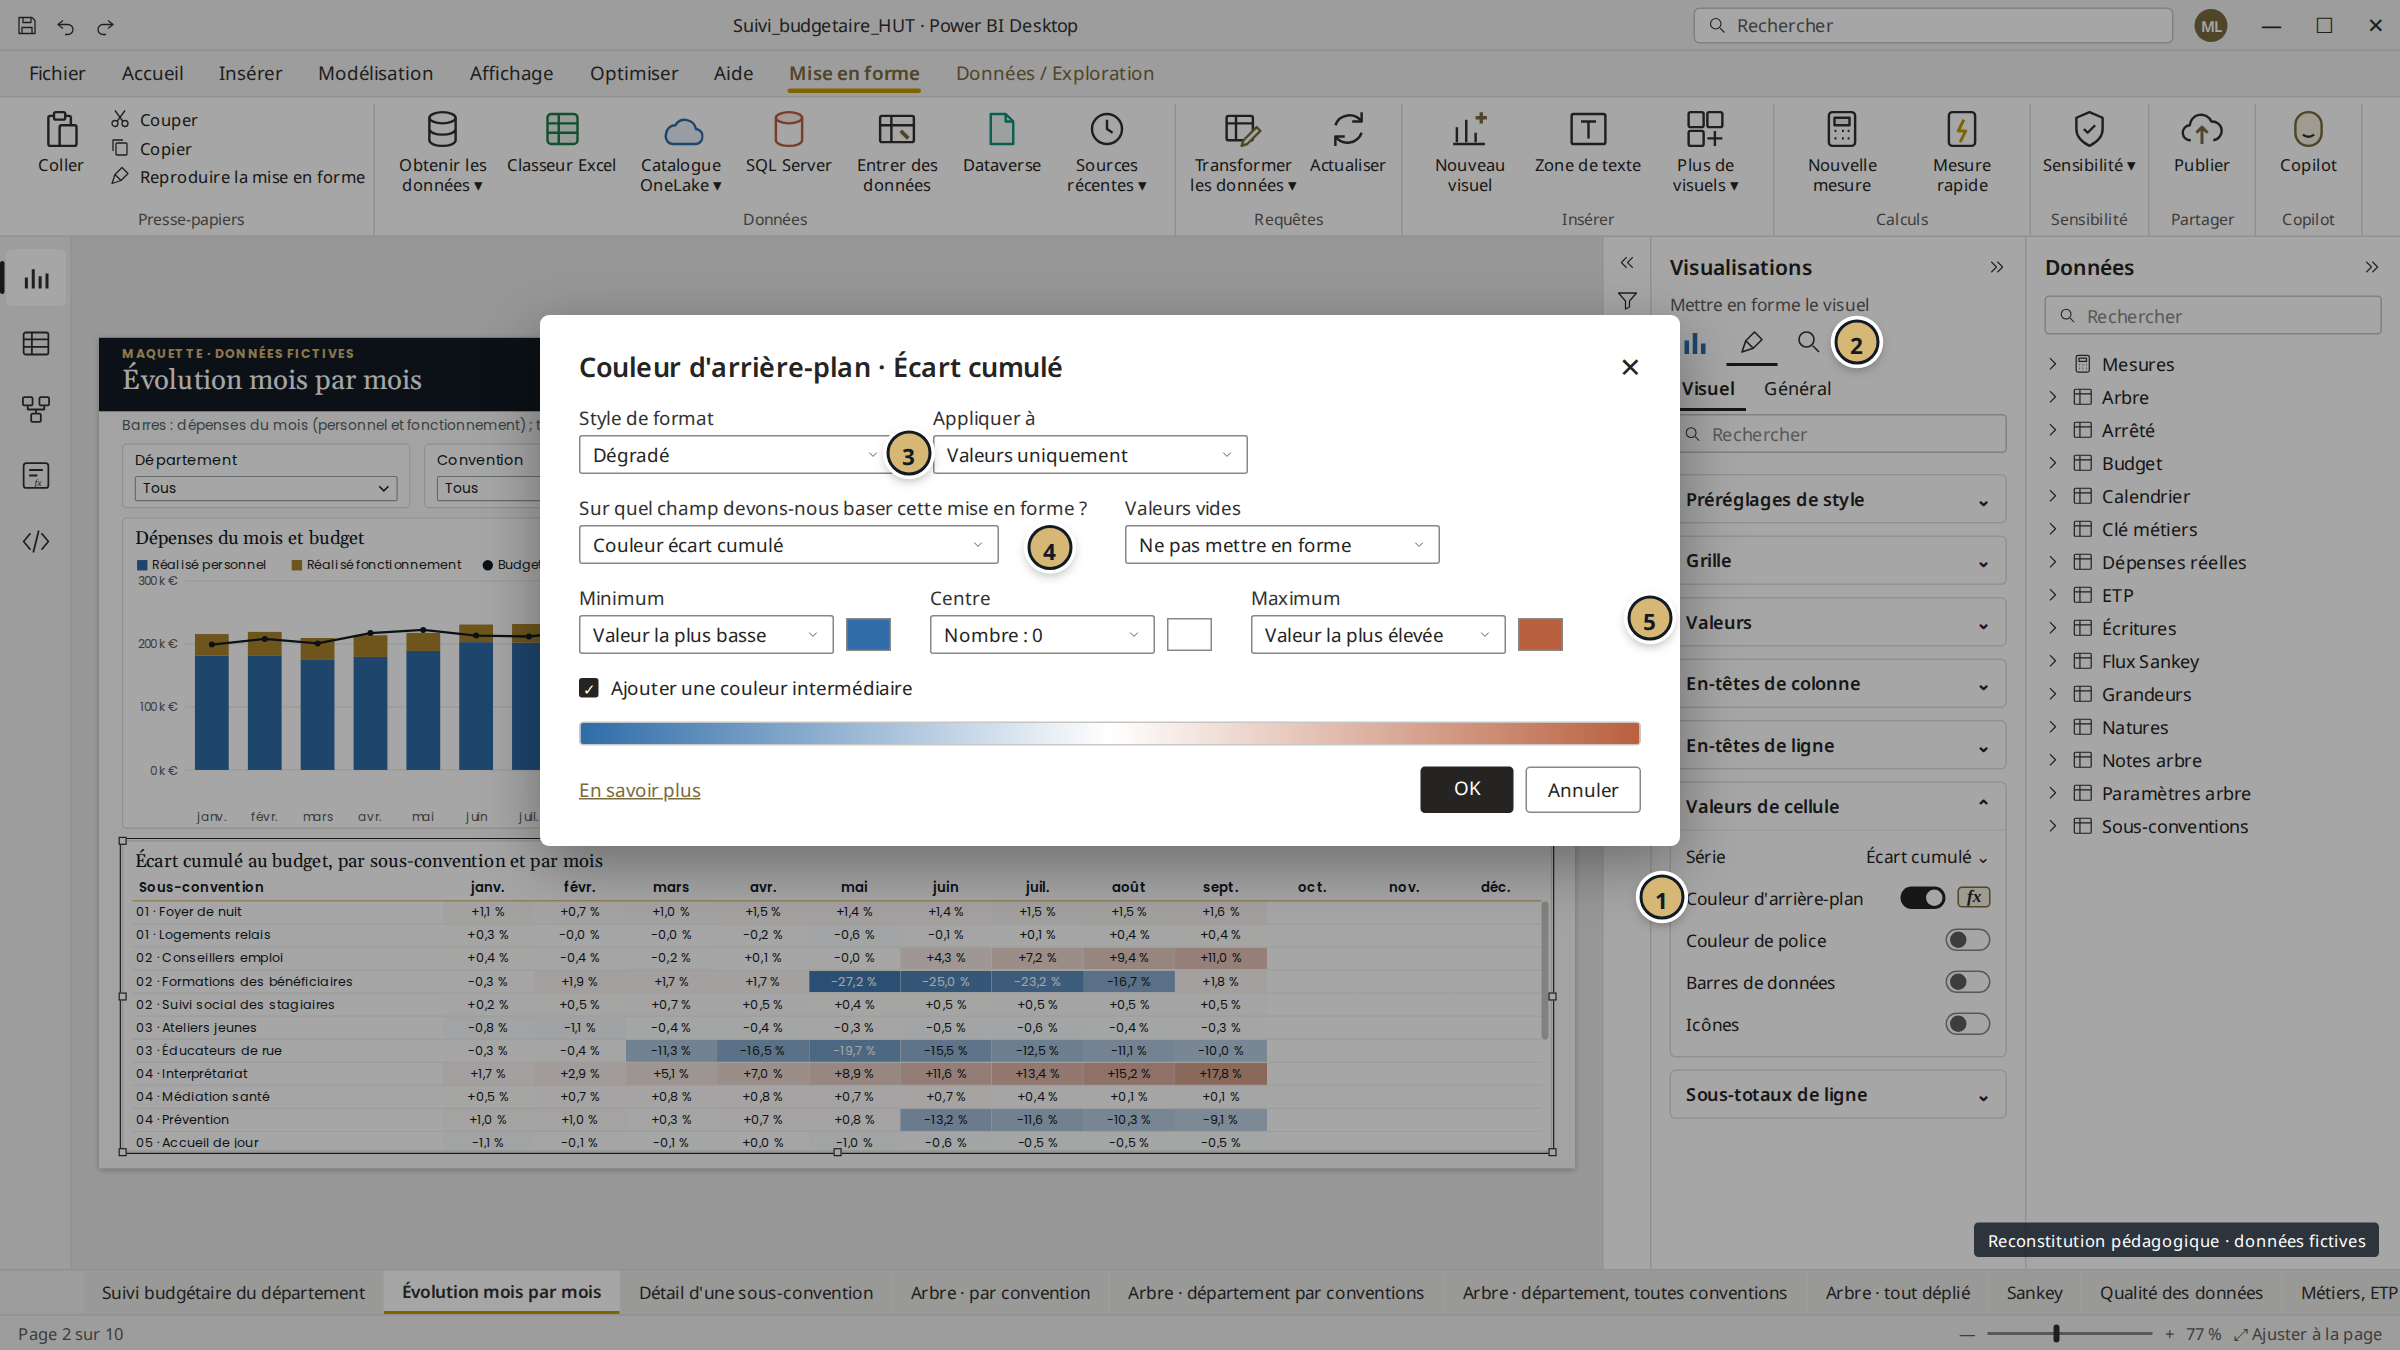Image resolution: width=2400 pixels, height=1350 pixels.
Task: Click the fx conditional formatting button
Action: pyautogui.click(x=1973, y=897)
